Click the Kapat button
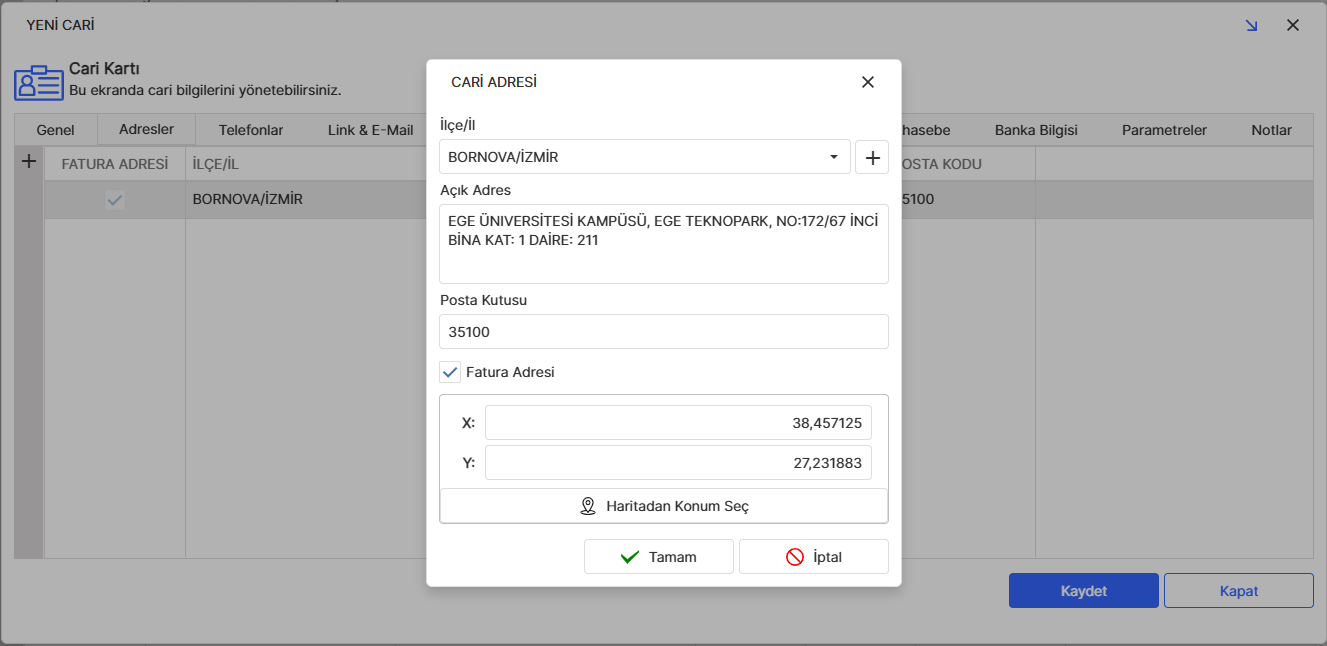 click(x=1238, y=591)
